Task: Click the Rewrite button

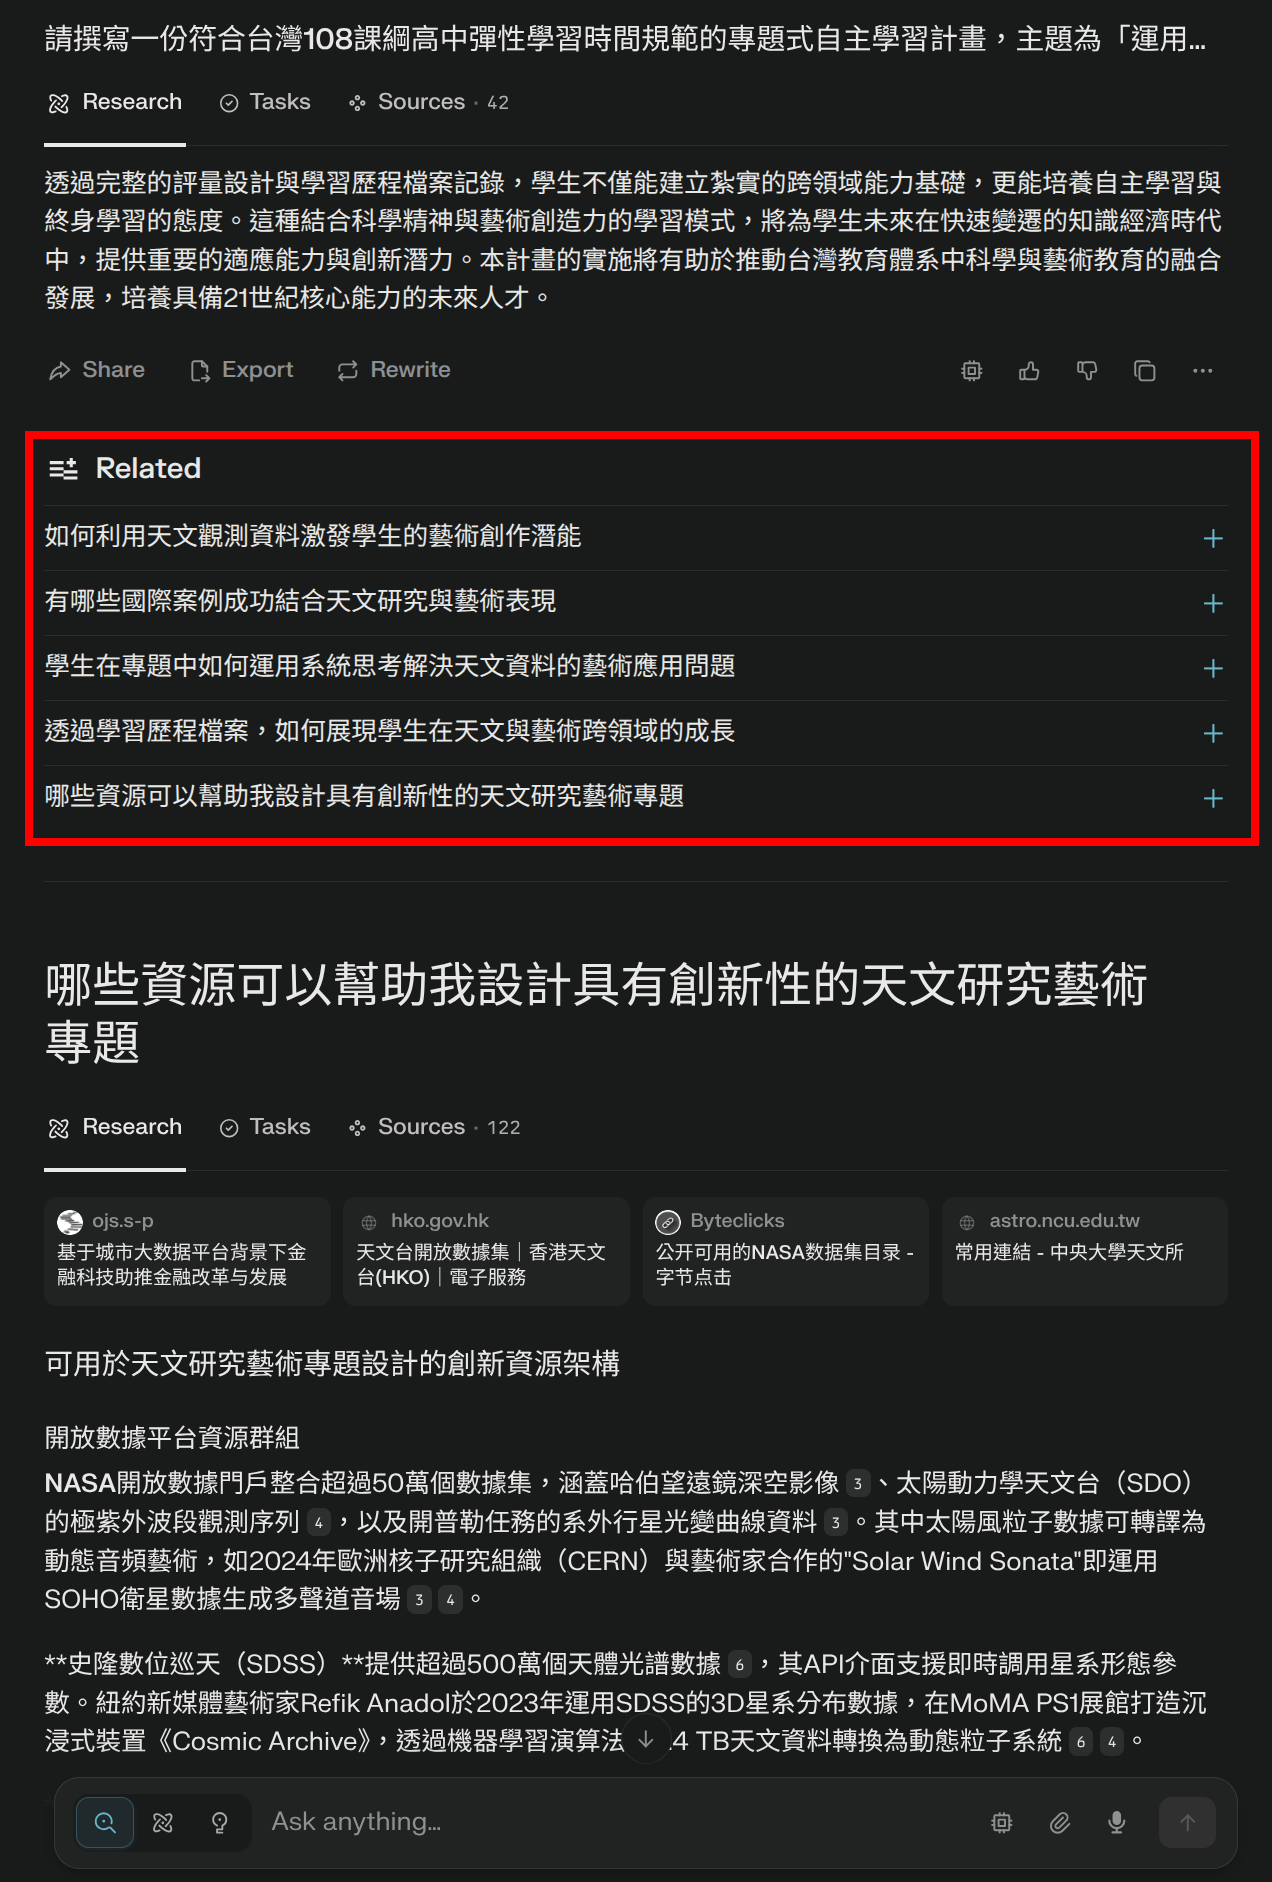Action: point(394,370)
